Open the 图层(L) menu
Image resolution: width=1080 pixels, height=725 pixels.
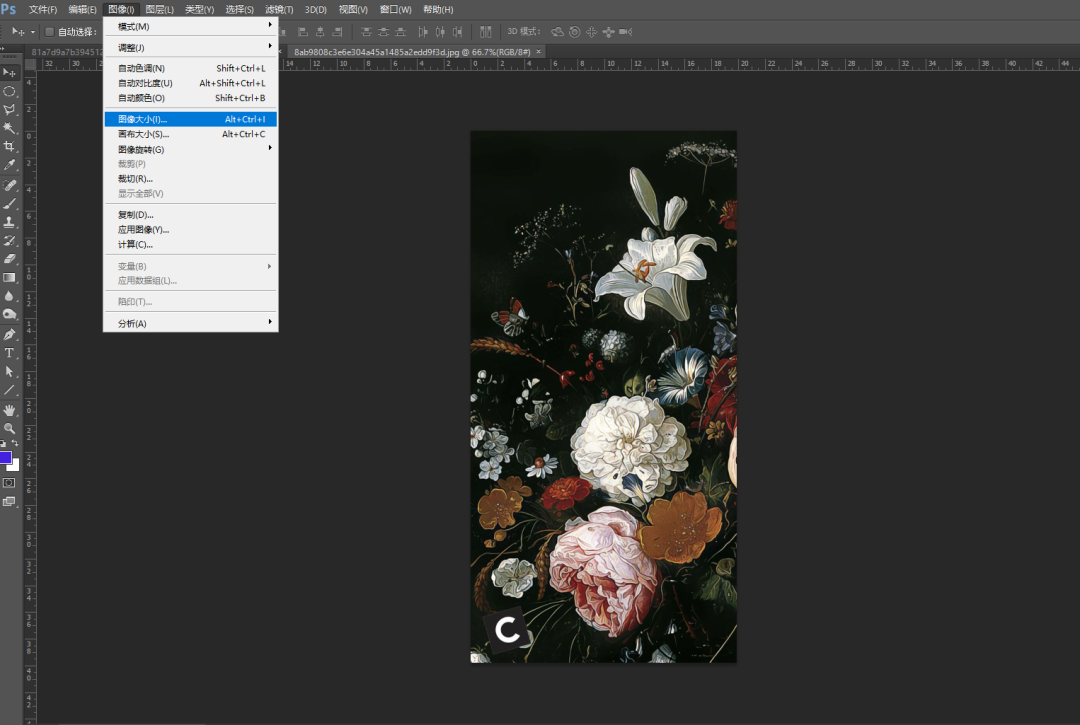(x=160, y=10)
